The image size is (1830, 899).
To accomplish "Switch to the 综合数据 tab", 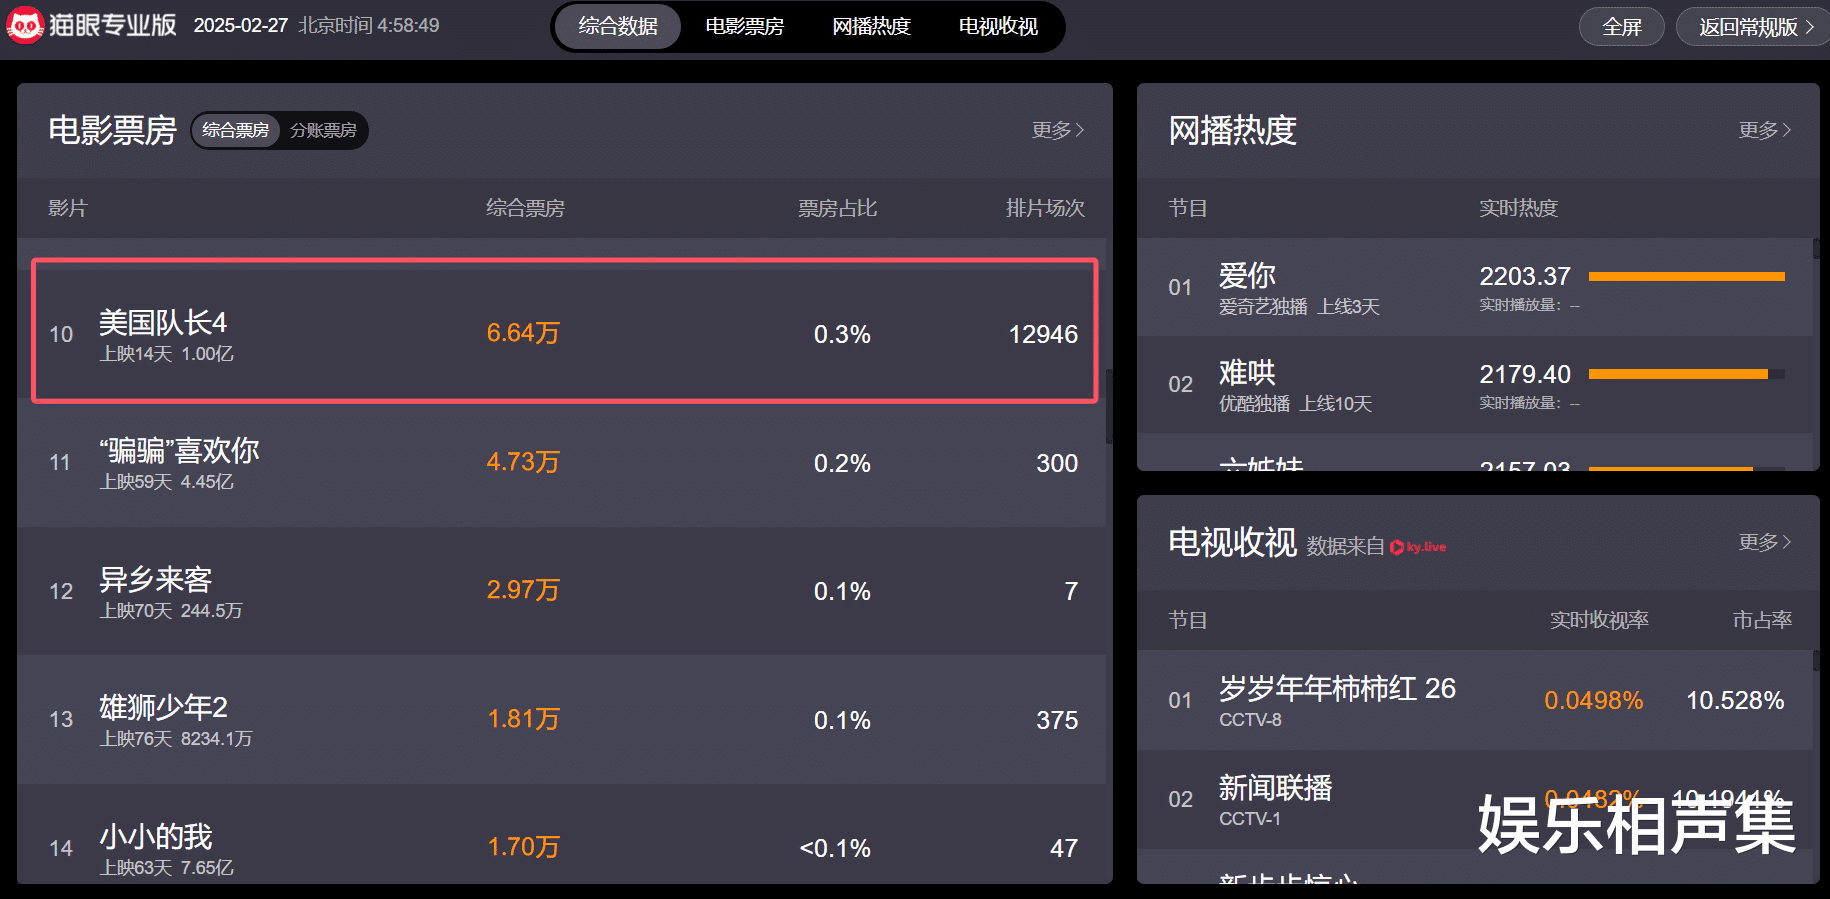I will coord(618,26).
